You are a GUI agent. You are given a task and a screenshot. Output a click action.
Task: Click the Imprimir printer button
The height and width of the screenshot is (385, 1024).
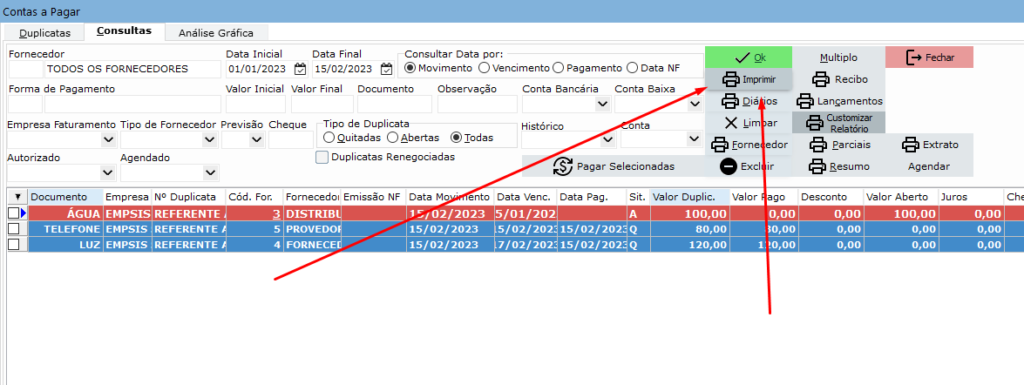748,80
